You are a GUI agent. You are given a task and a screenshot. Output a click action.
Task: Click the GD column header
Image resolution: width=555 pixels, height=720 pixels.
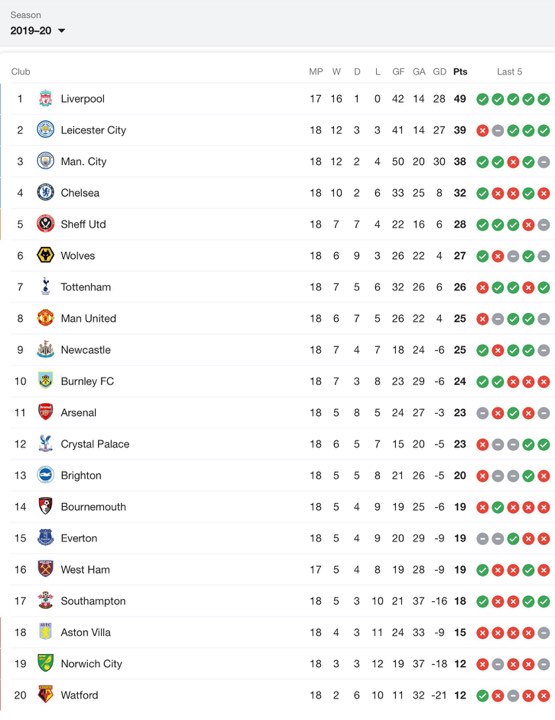tap(439, 72)
